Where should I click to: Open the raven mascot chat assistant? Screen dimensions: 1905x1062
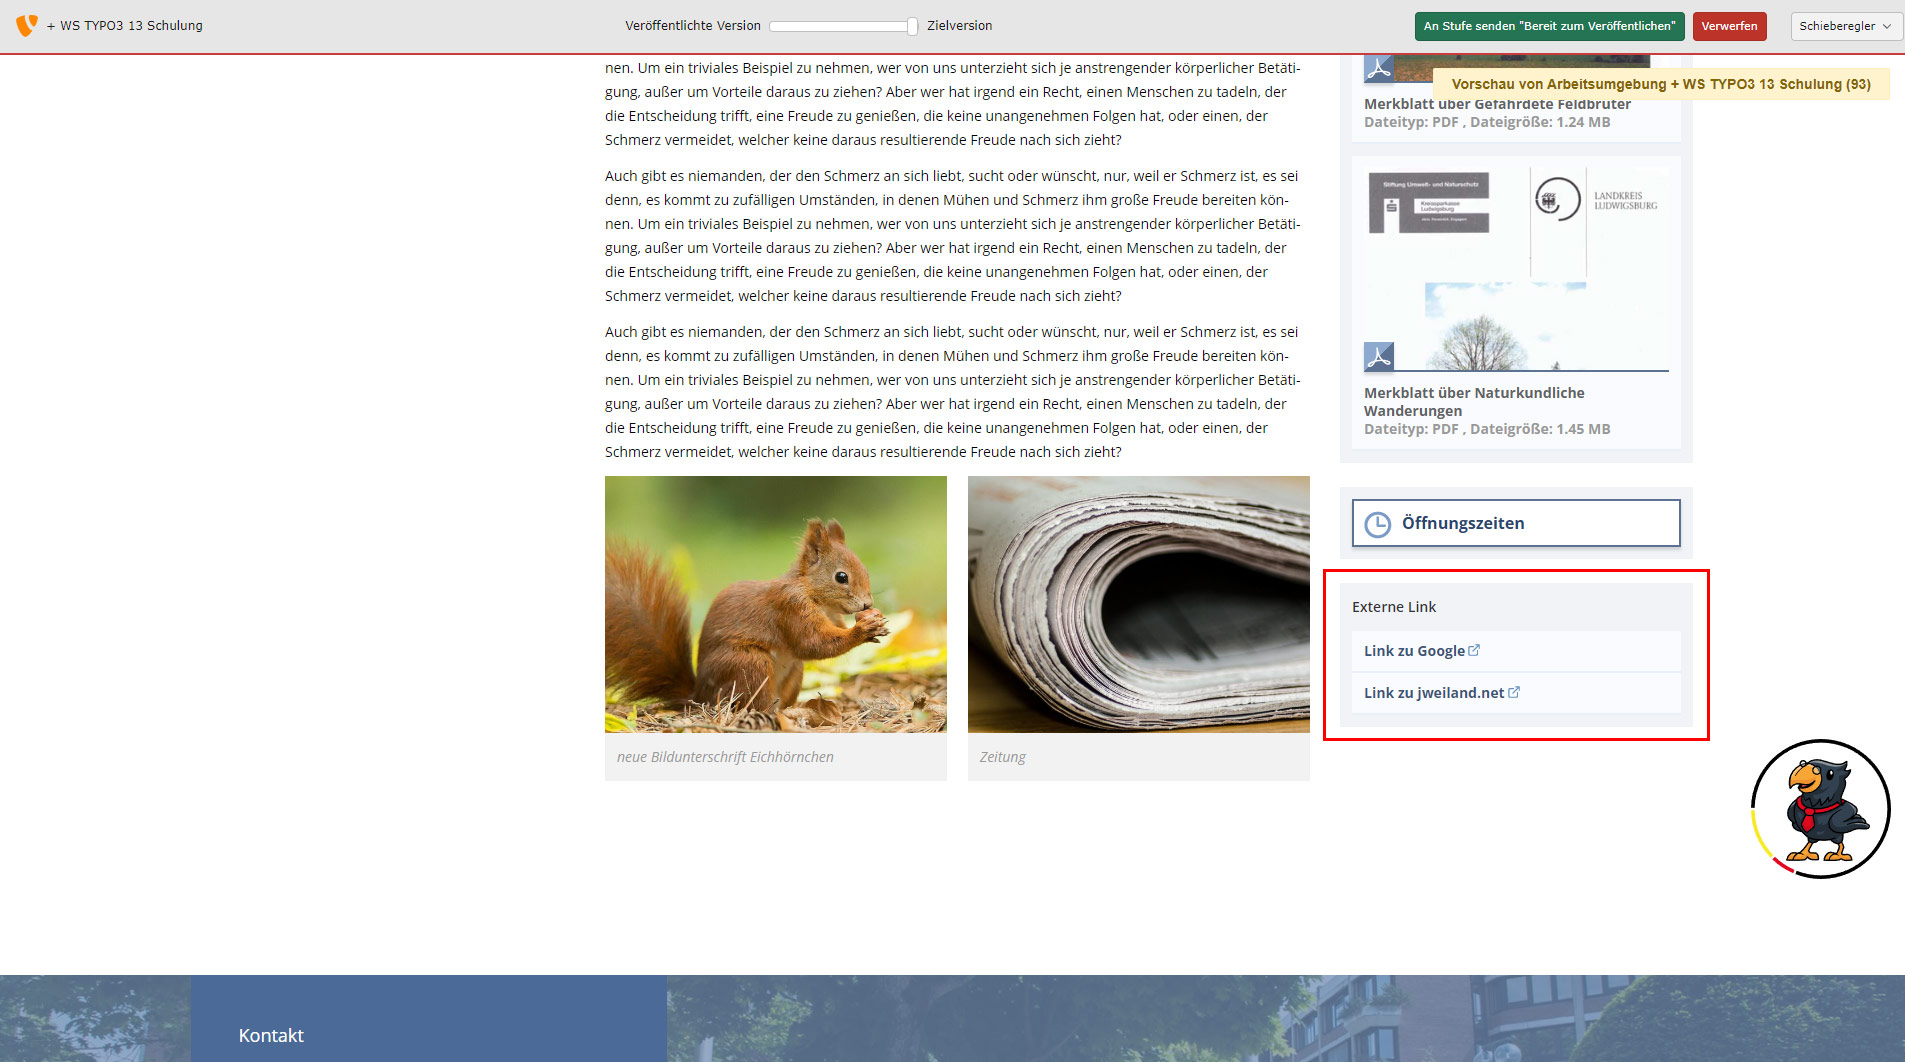(1820, 809)
